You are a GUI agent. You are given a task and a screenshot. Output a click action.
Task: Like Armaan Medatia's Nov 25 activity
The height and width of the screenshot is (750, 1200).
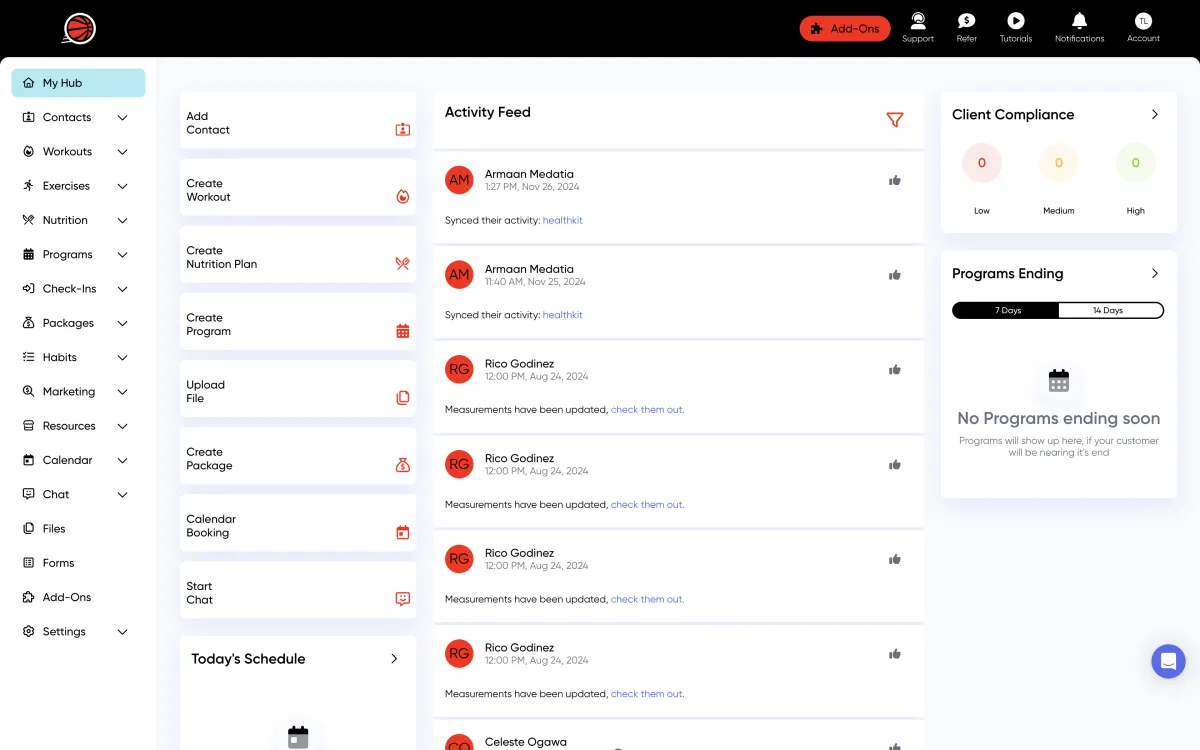coord(895,275)
